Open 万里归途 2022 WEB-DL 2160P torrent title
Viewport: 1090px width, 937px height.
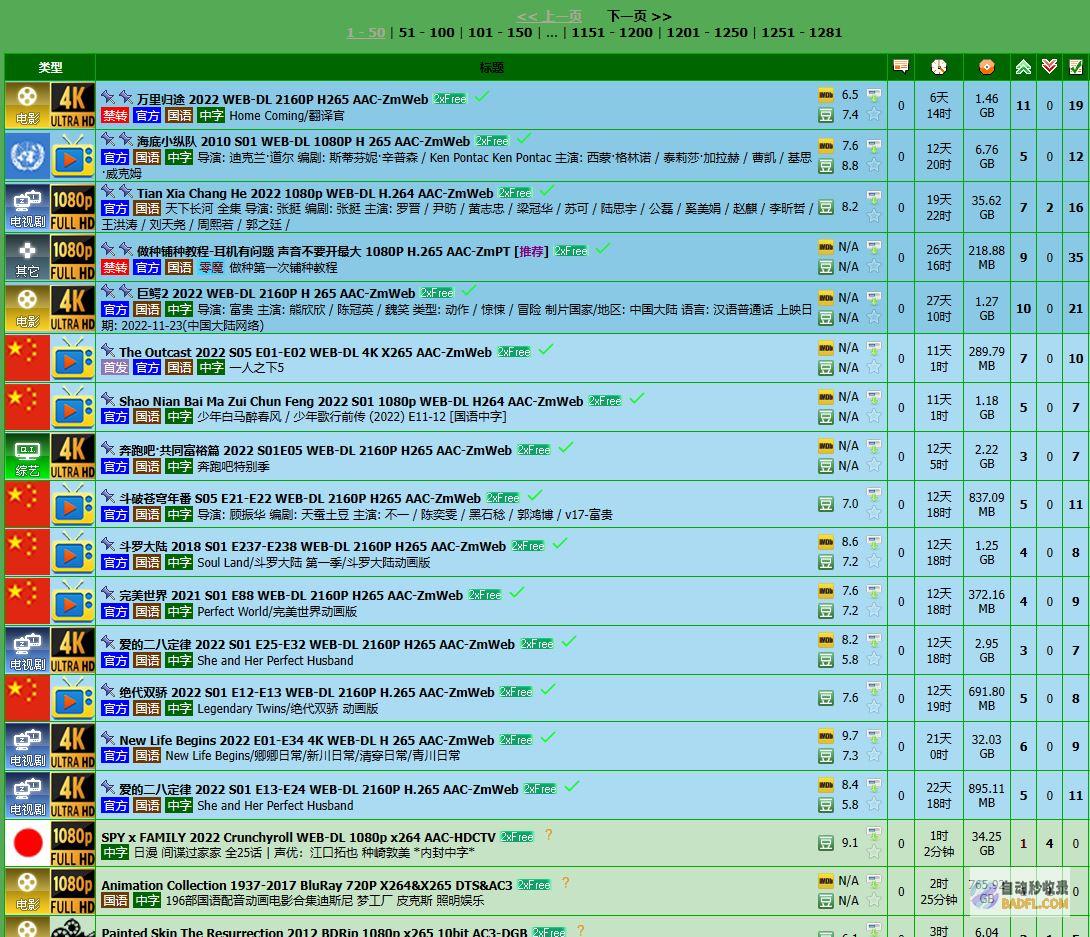(x=282, y=99)
